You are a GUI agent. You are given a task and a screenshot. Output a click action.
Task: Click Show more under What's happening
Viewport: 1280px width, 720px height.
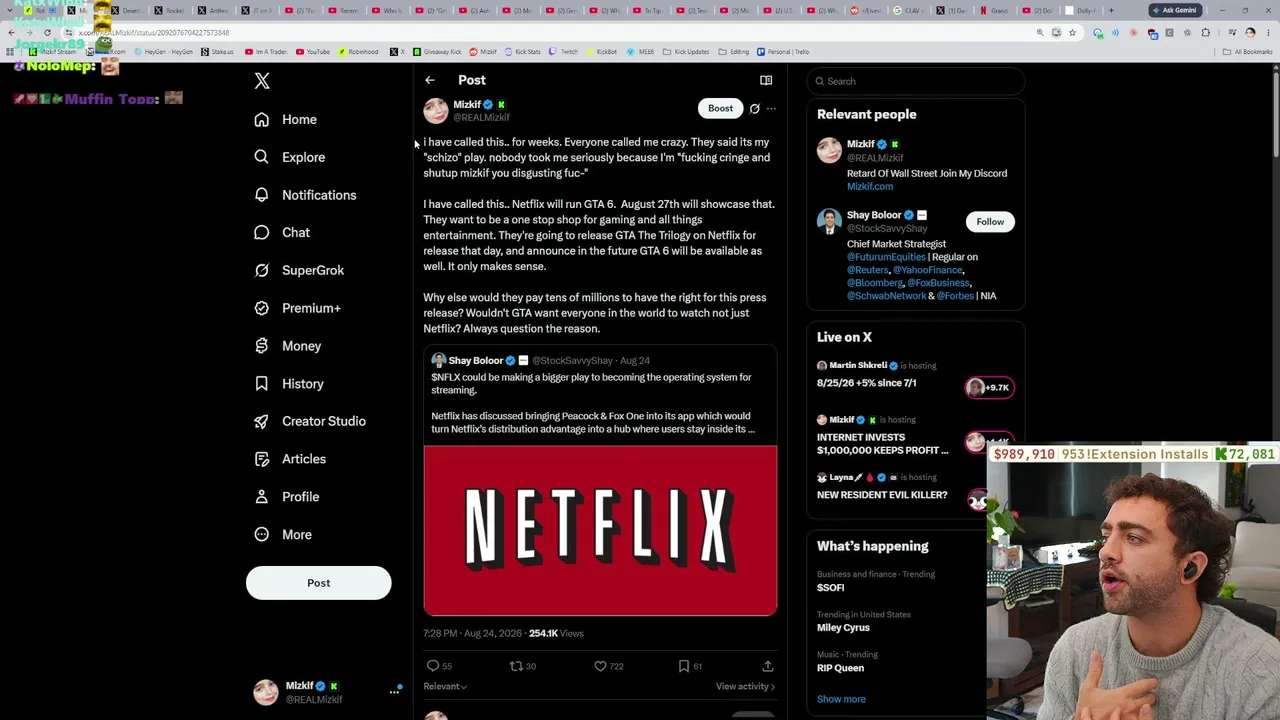(x=841, y=699)
